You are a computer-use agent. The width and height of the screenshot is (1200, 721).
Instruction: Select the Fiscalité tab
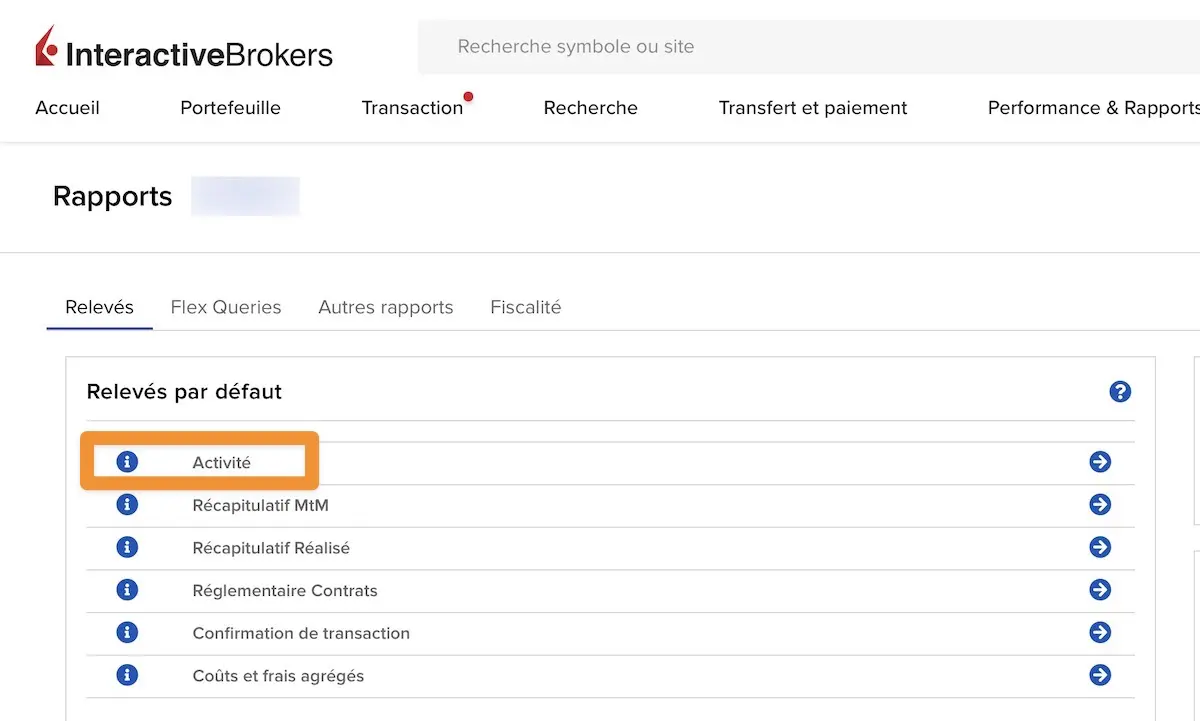coord(526,307)
